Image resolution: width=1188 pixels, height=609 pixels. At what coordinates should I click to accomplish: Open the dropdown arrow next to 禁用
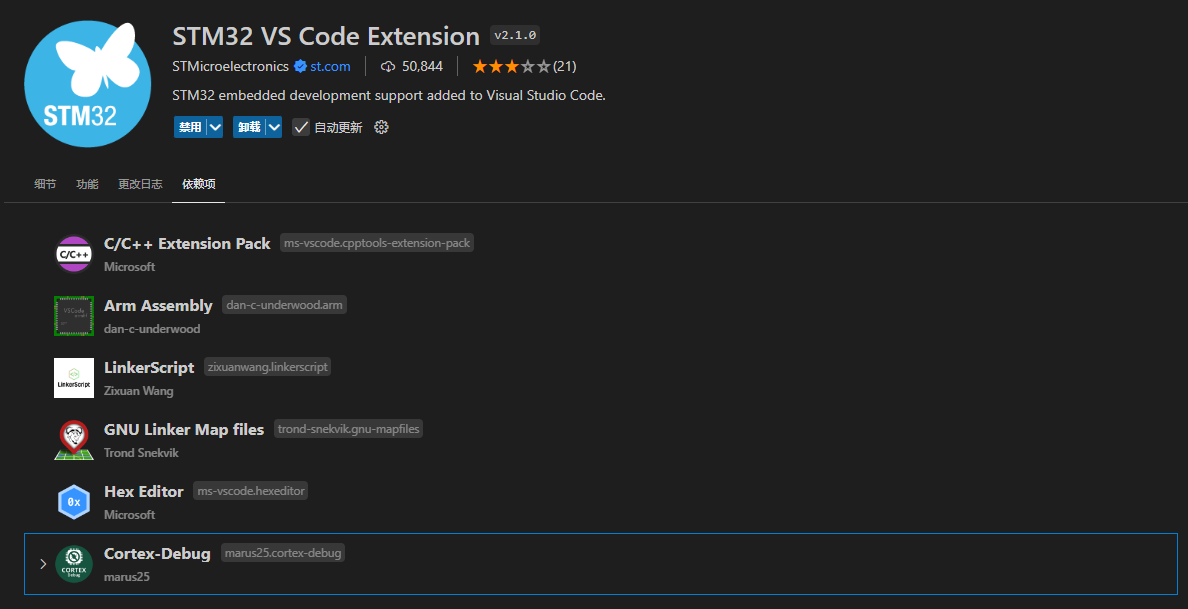click(214, 127)
